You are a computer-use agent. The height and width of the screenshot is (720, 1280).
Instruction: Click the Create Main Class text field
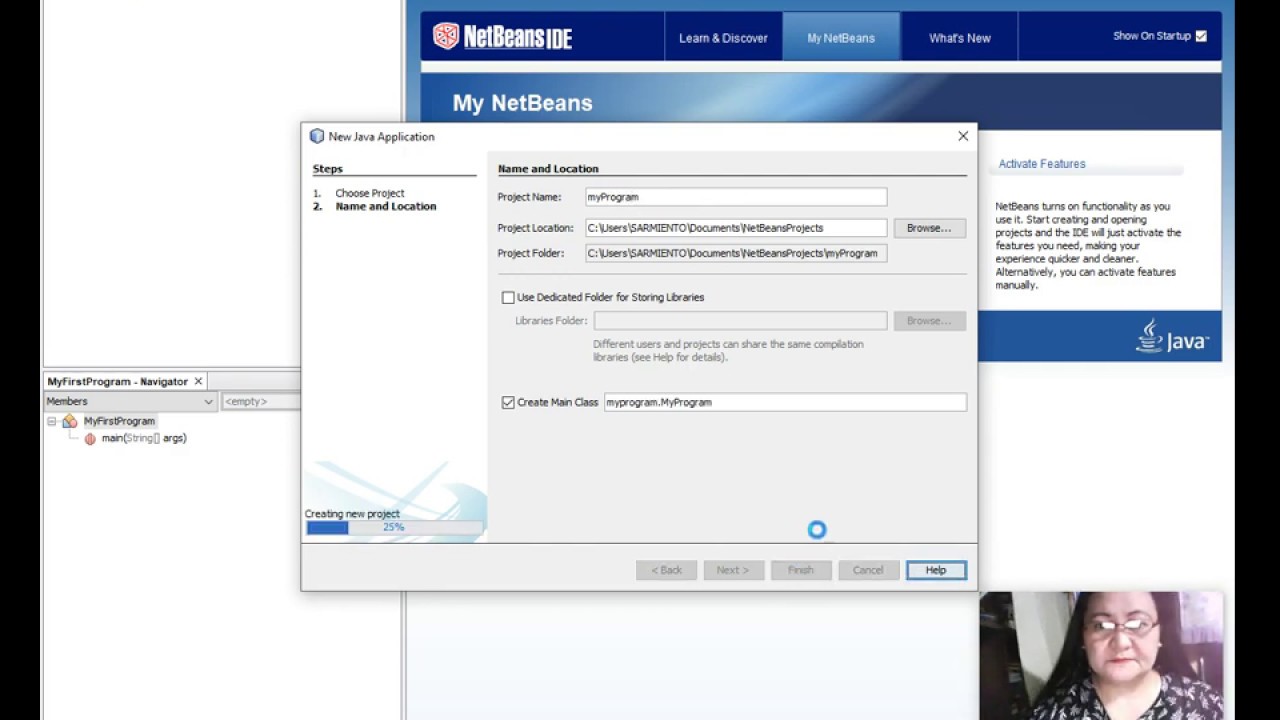point(785,402)
